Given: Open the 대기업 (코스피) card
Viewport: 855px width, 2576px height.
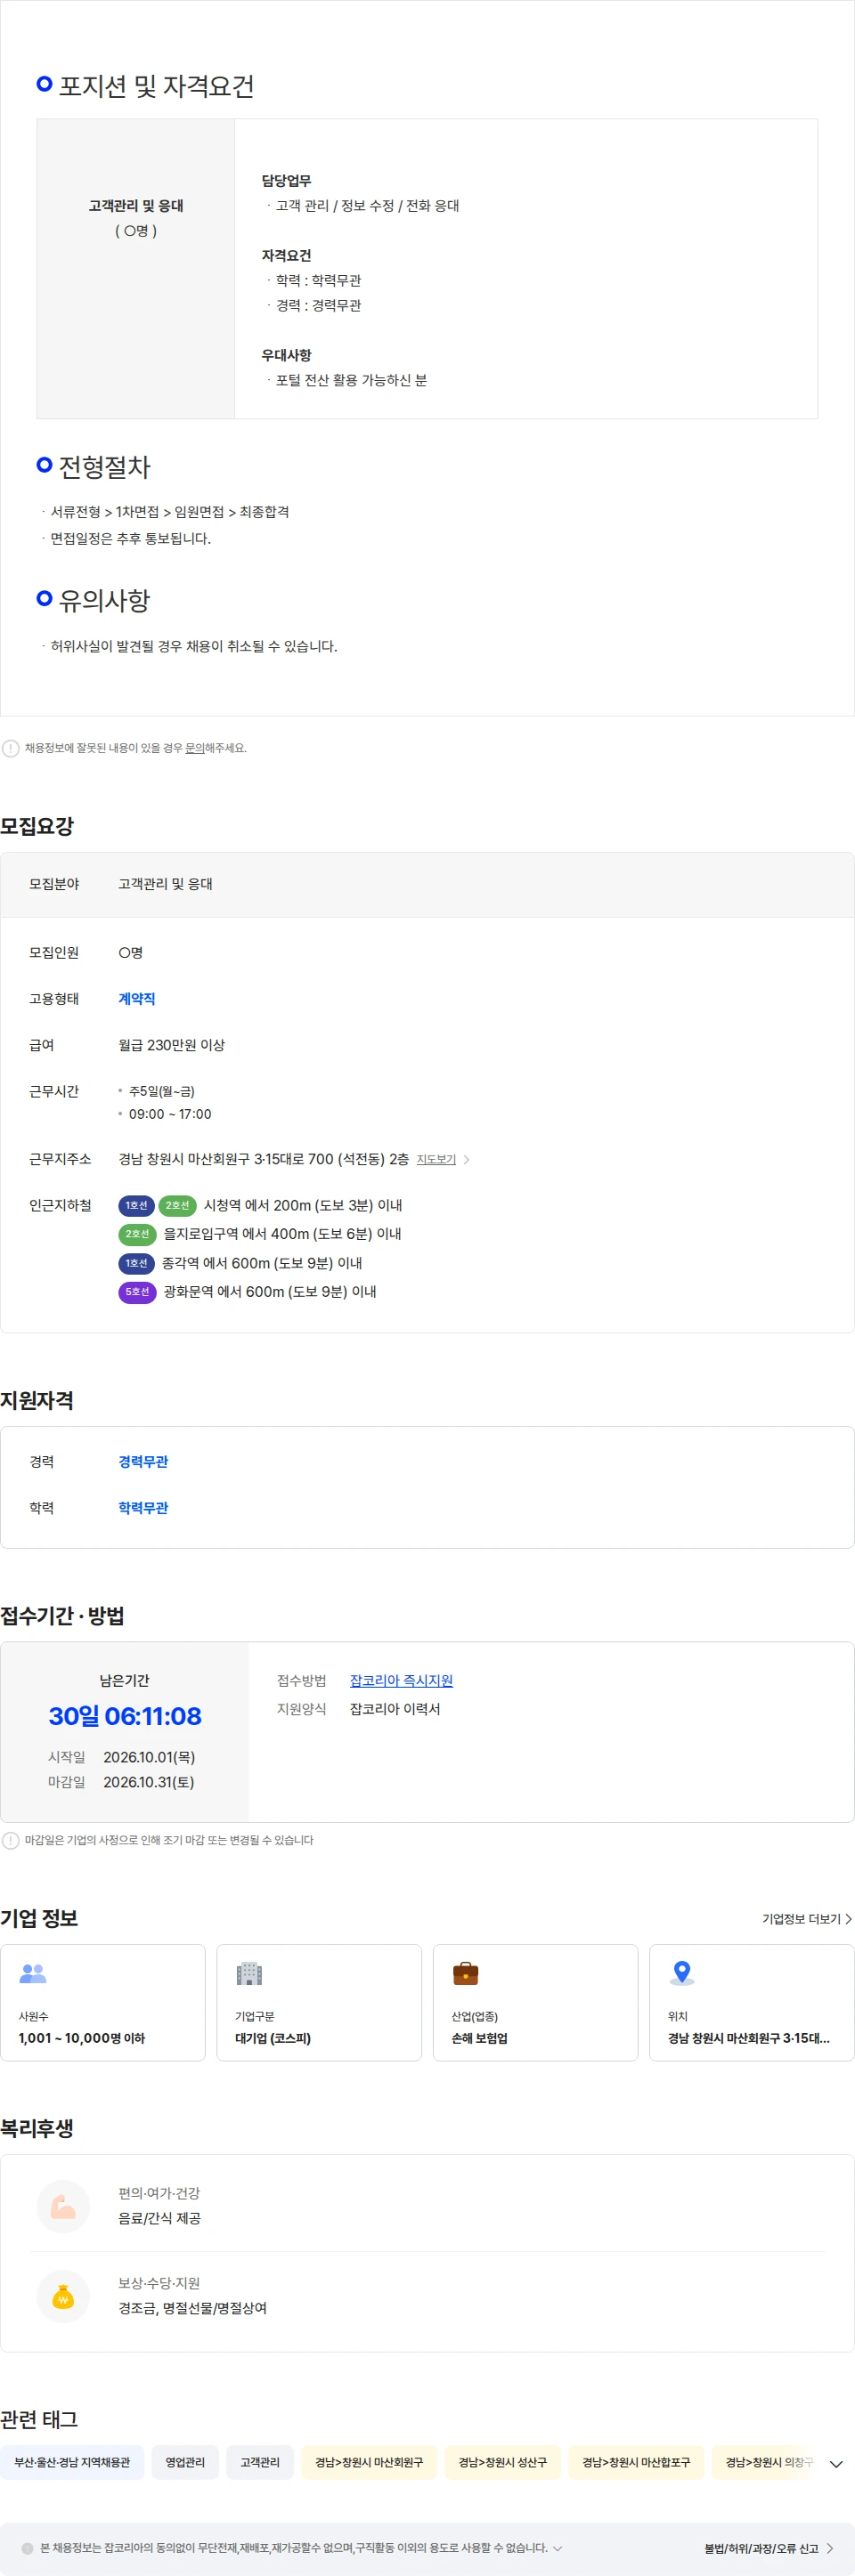Looking at the screenshot, I should click(x=319, y=2003).
